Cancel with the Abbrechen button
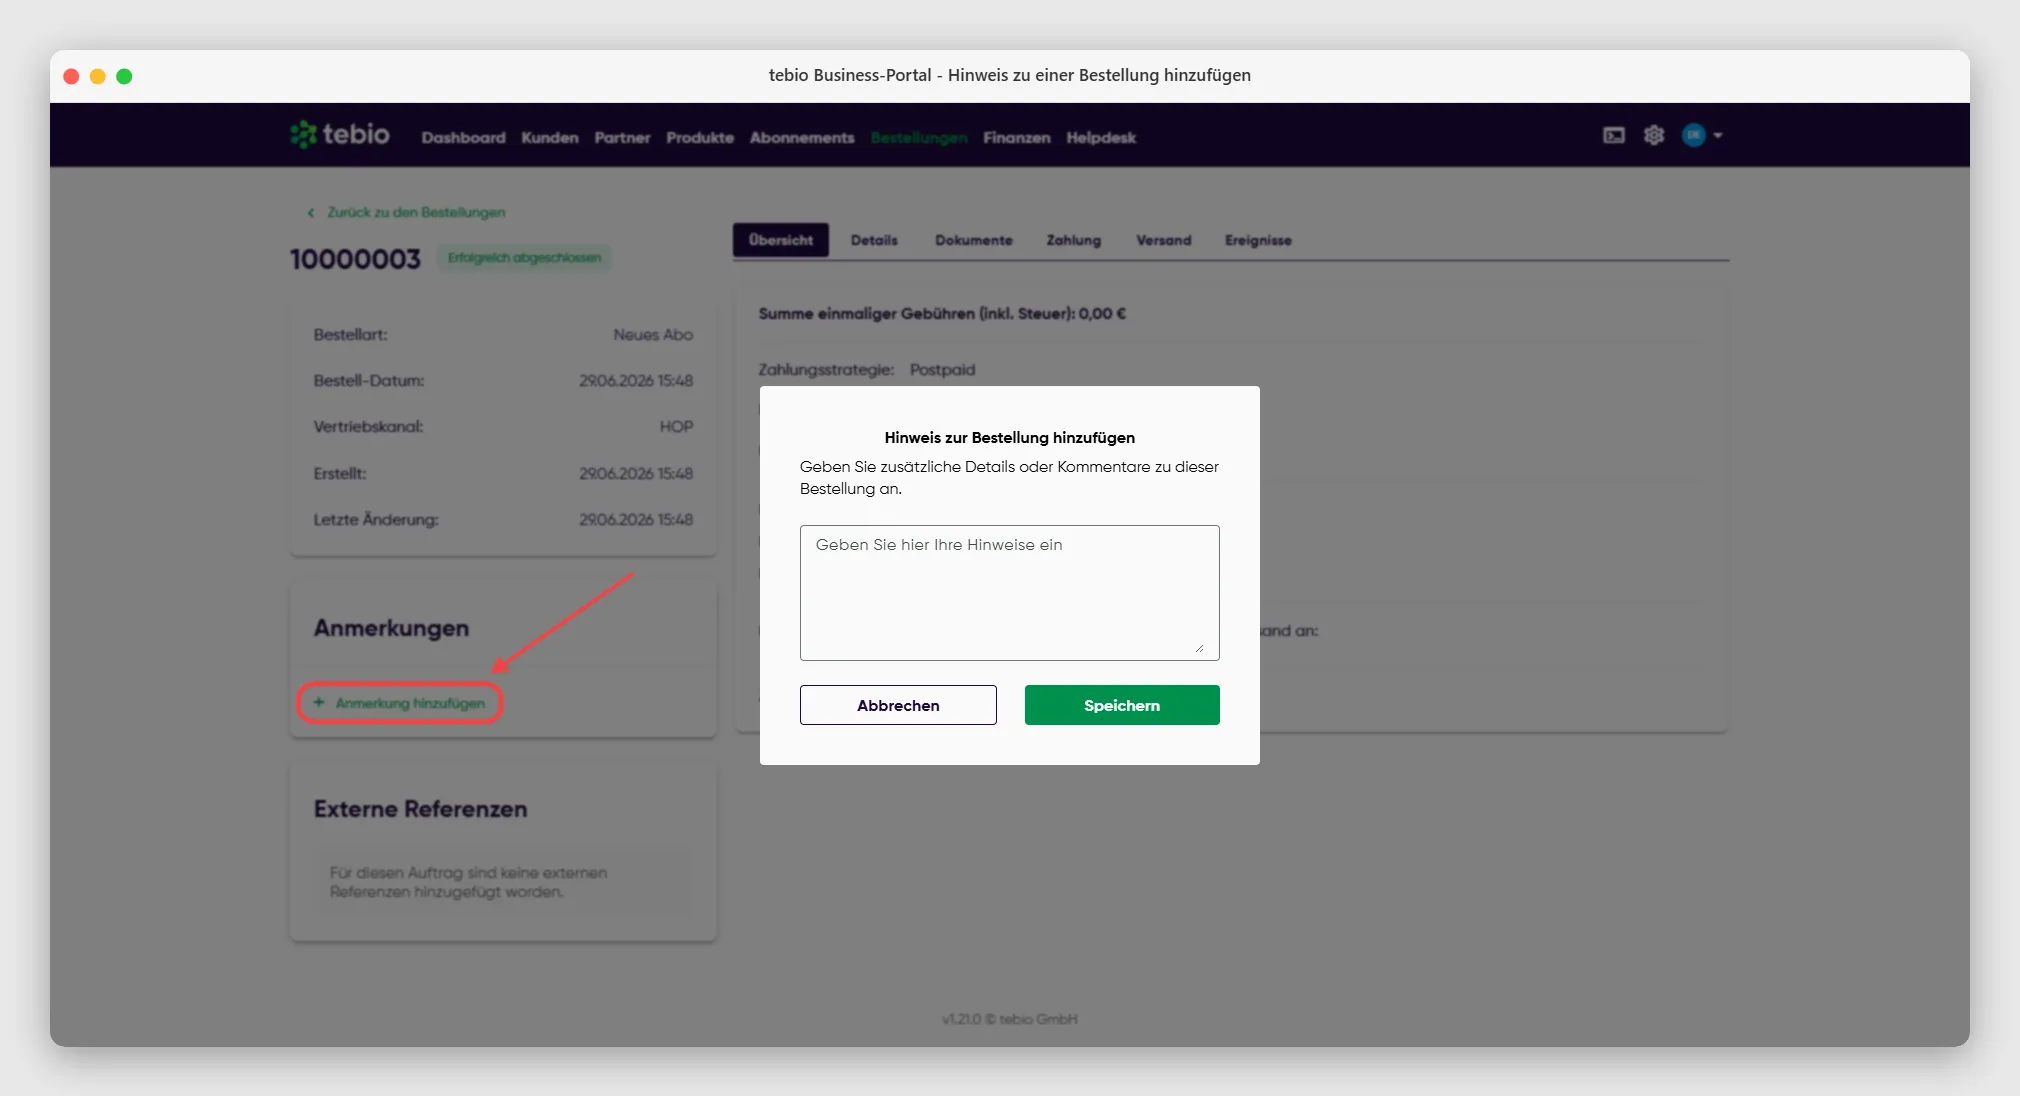The height and width of the screenshot is (1096, 2020). pyautogui.click(x=898, y=705)
